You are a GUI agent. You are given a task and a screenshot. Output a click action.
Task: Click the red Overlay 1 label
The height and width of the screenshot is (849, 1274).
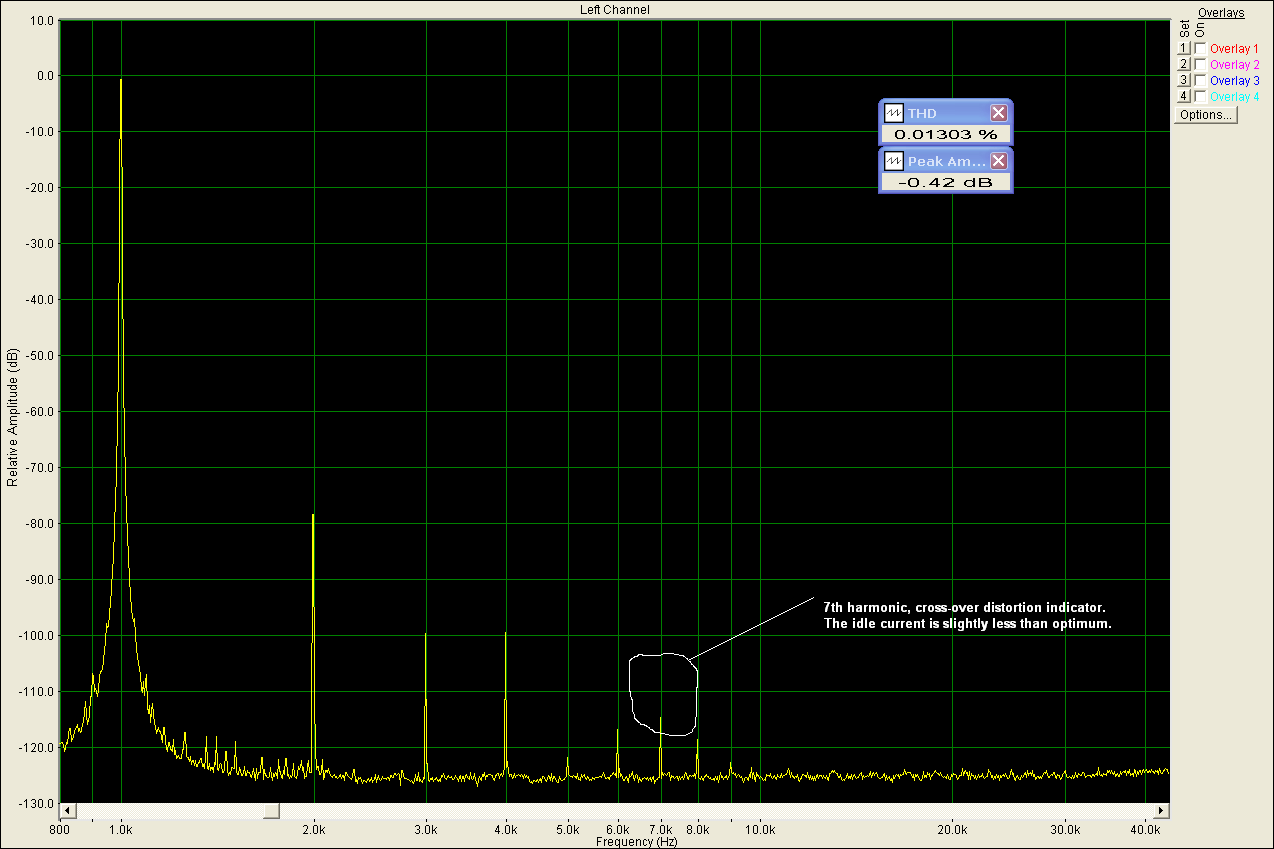tap(1235, 48)
